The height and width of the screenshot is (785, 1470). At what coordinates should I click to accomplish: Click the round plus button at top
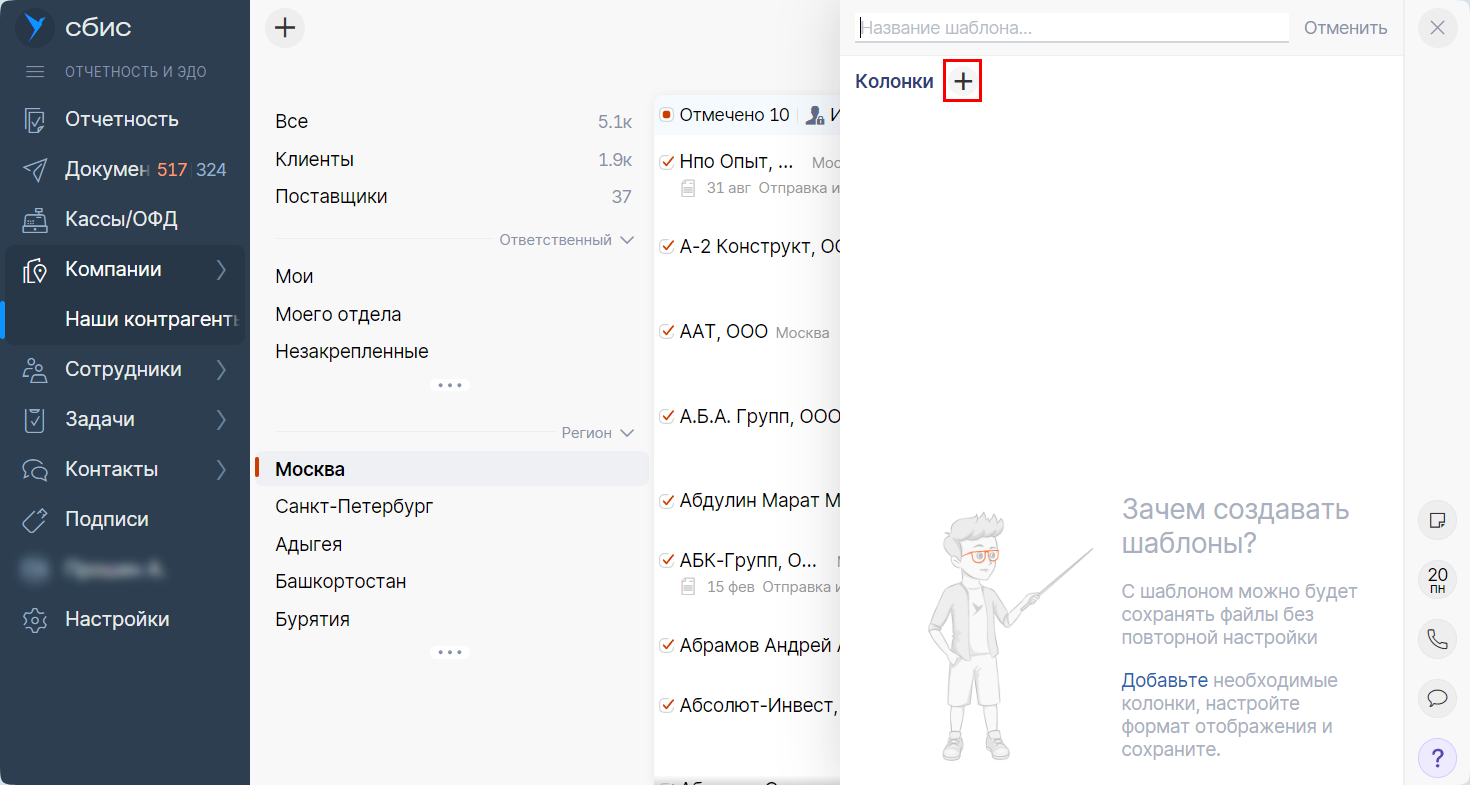[285, 27]
